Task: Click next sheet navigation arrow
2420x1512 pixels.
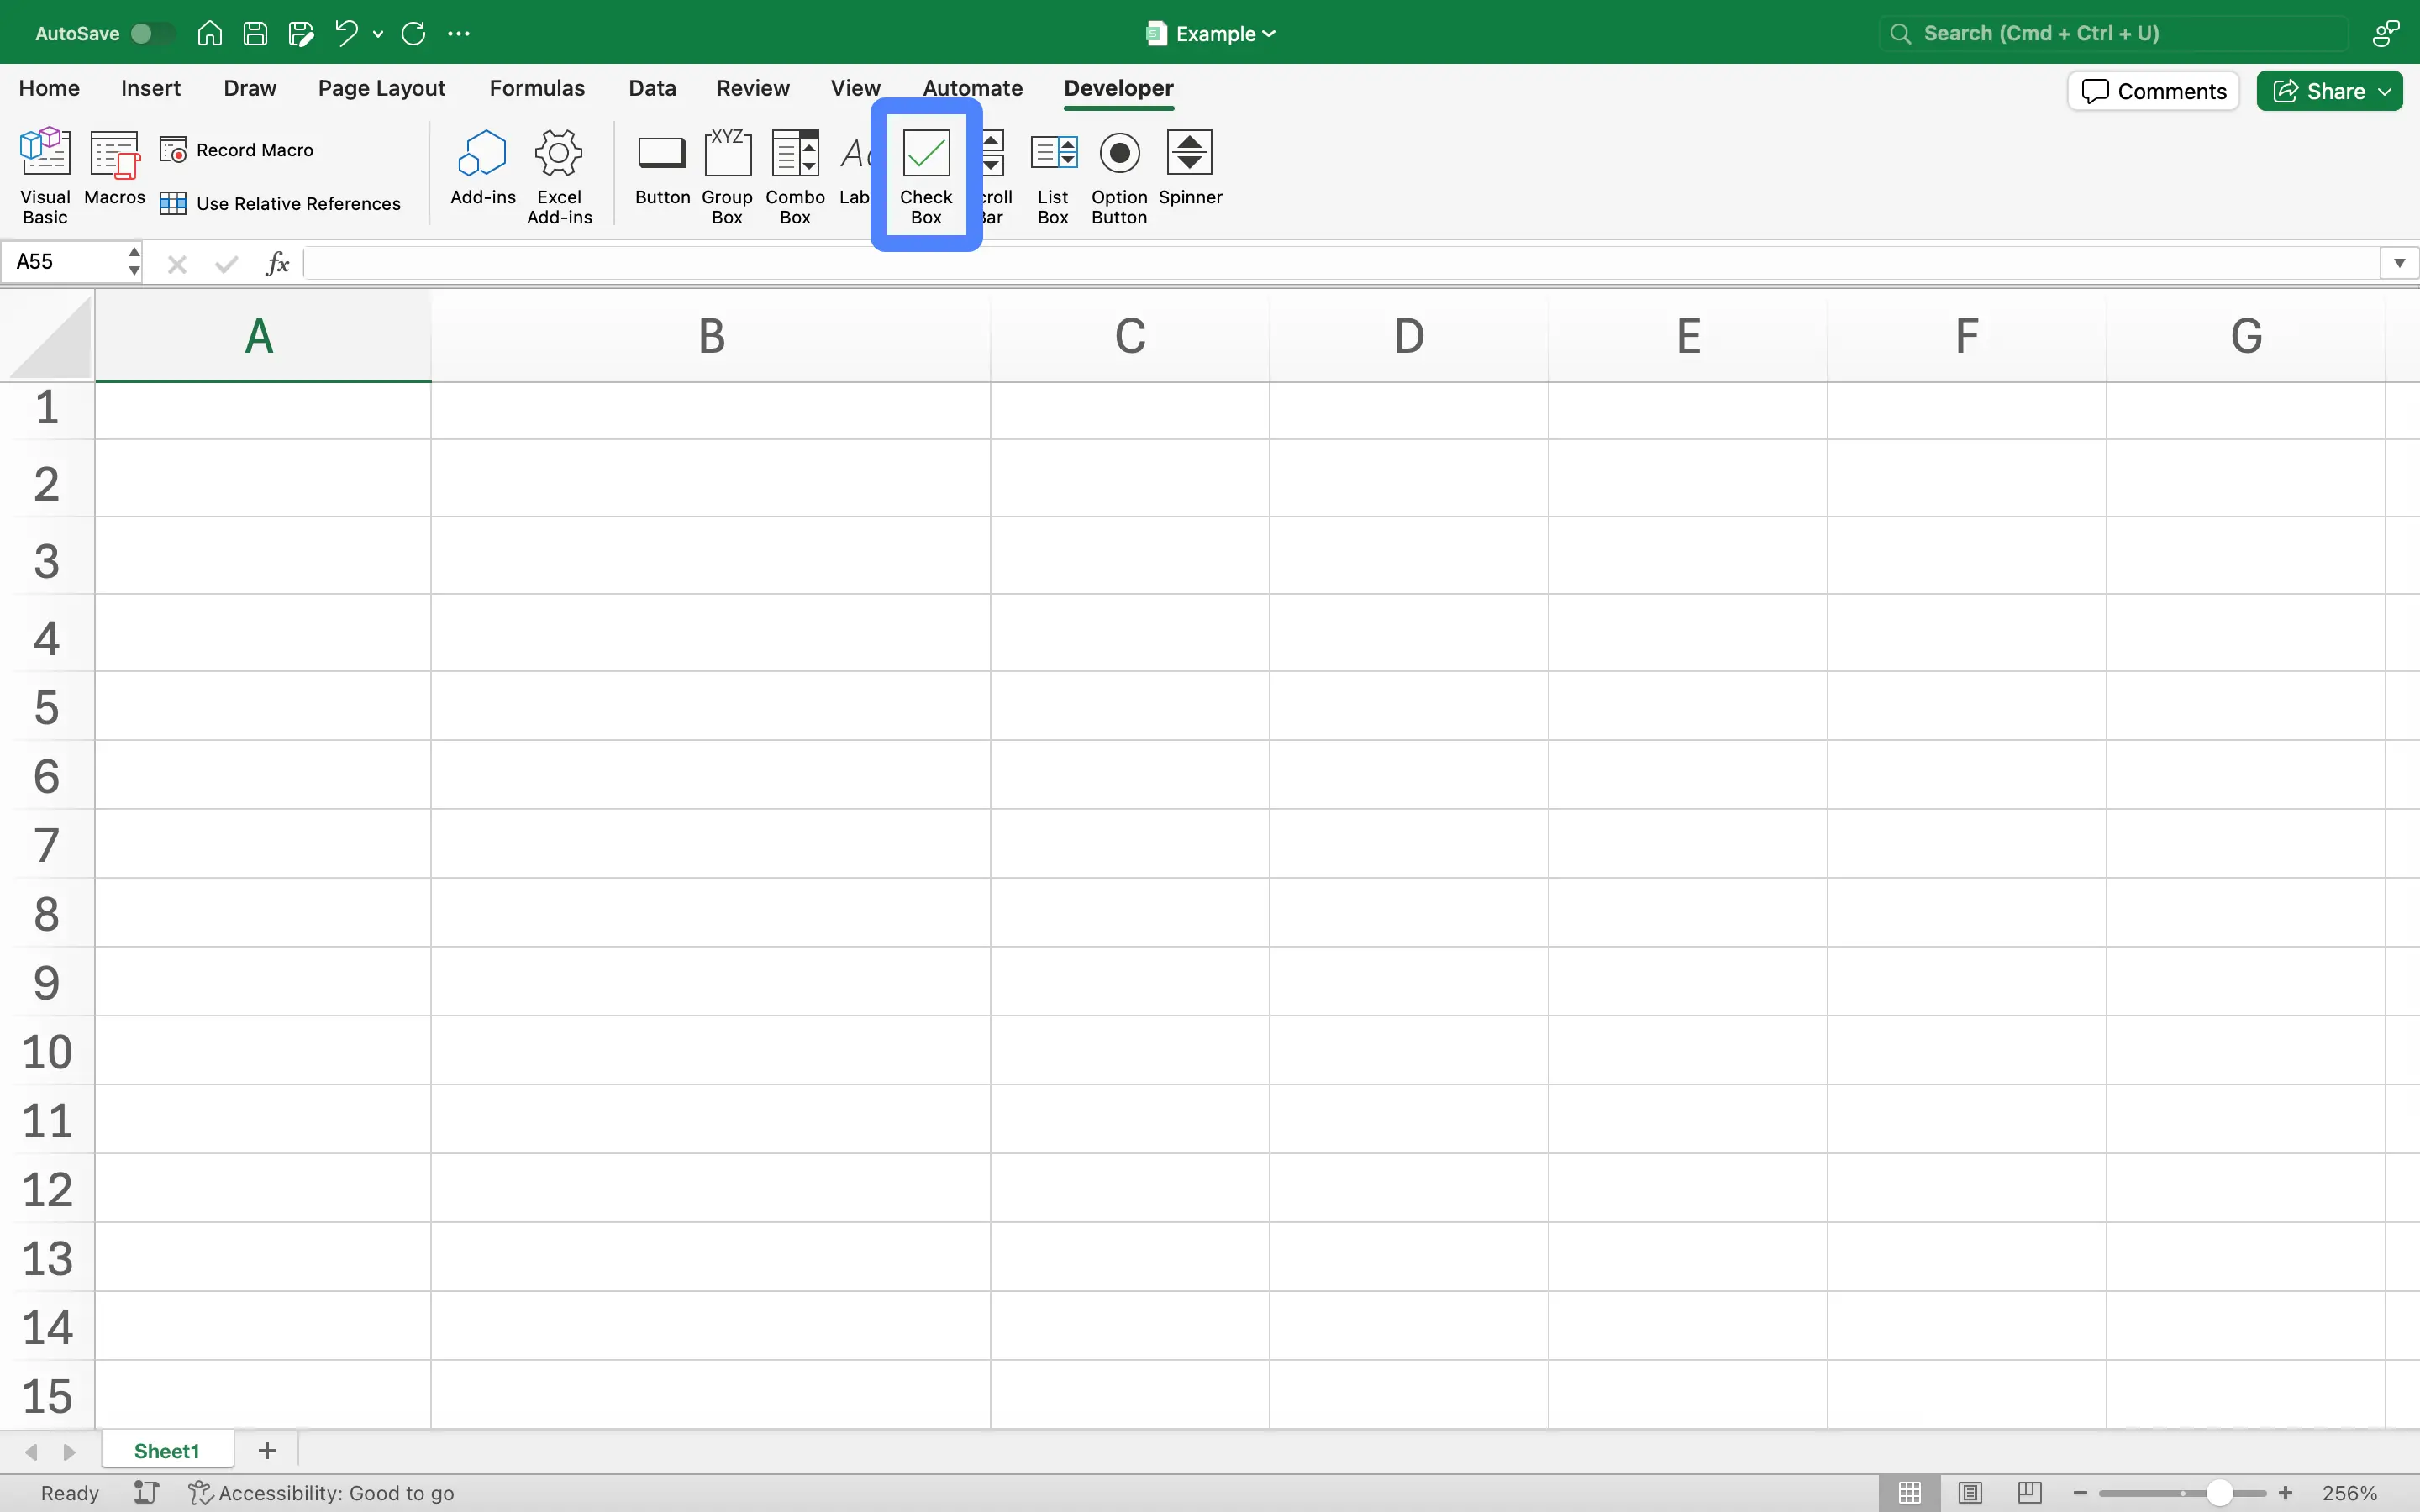Action: (x=69, y=1452)
